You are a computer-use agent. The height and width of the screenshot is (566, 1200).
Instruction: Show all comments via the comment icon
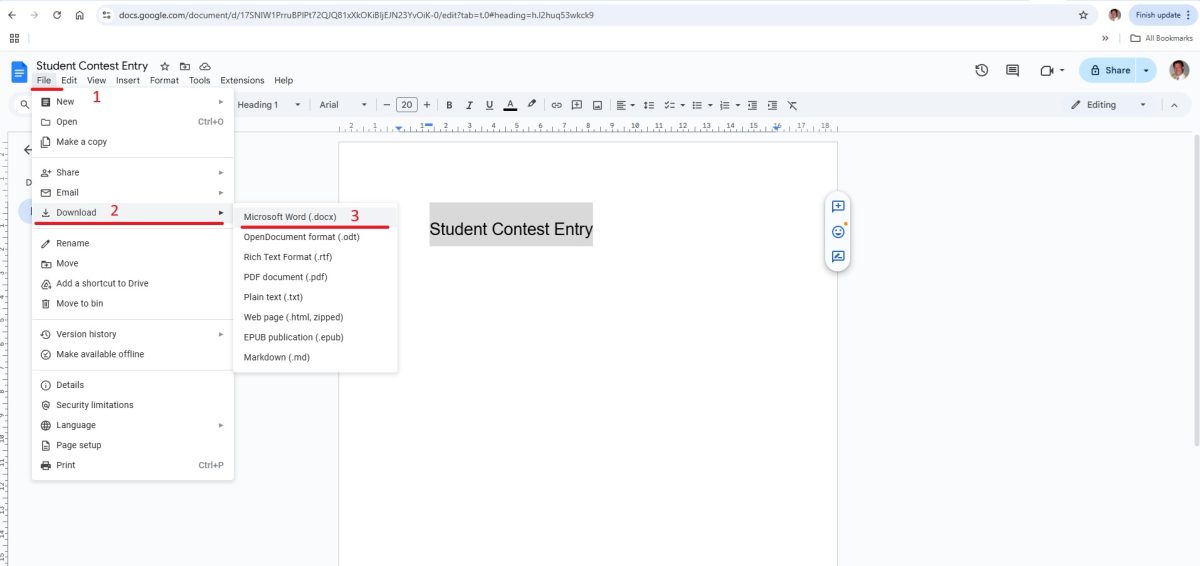click(1012, 70)
